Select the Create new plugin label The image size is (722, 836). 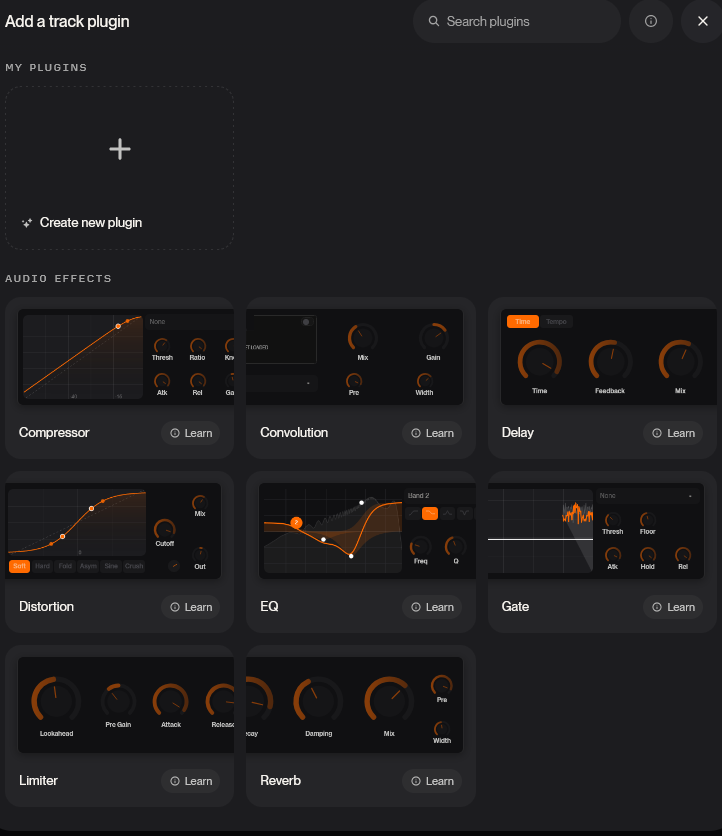(91, 222)
